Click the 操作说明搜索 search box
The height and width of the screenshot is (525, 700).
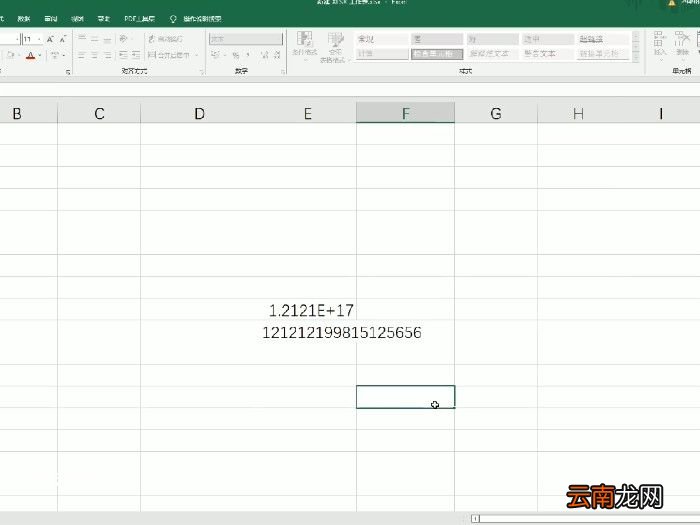[x=202, y=19]
